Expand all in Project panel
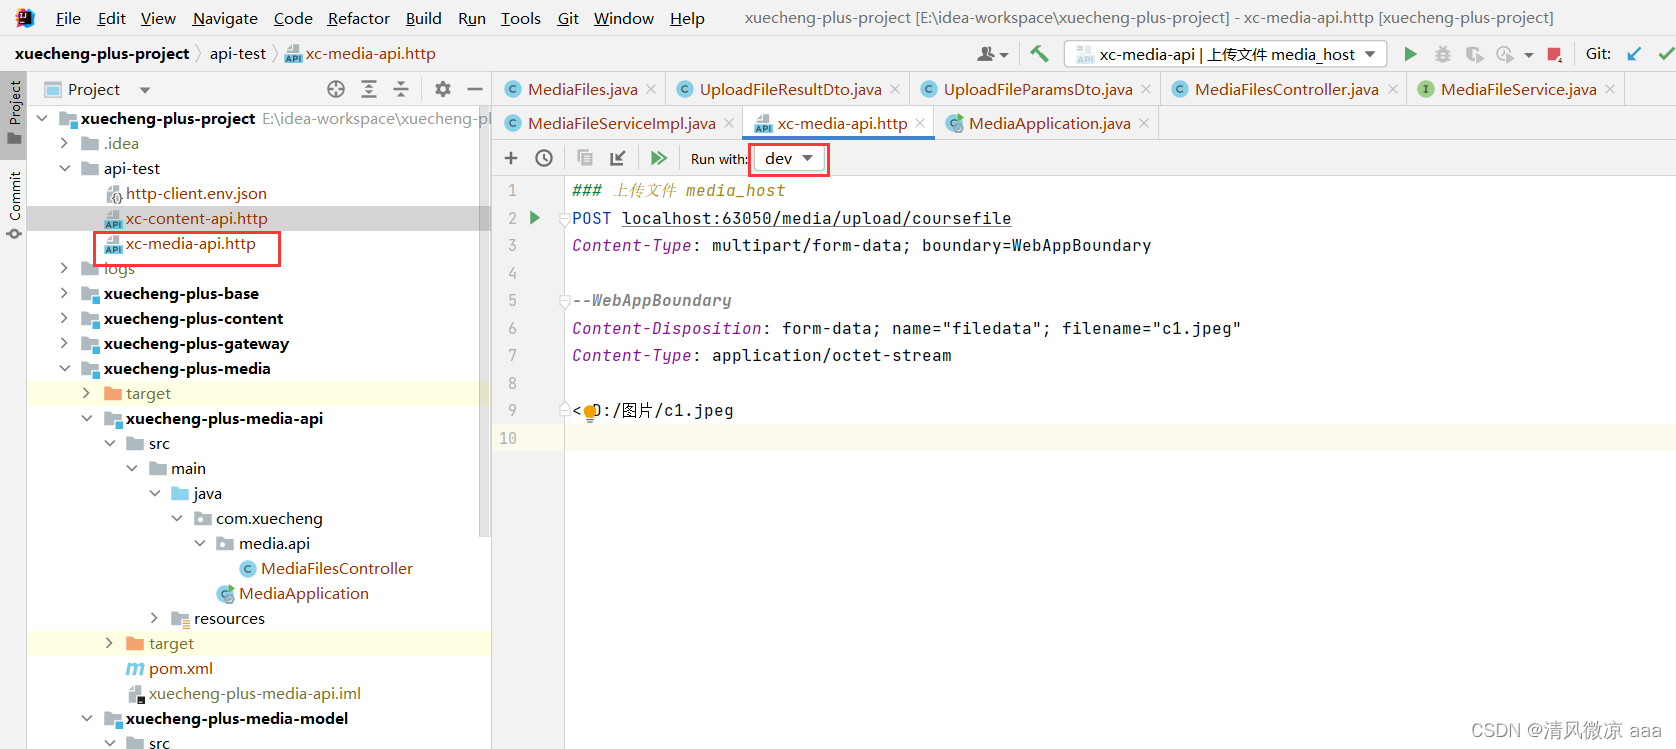Viewport: 1676px width, 749px height. tap(369, 89)
